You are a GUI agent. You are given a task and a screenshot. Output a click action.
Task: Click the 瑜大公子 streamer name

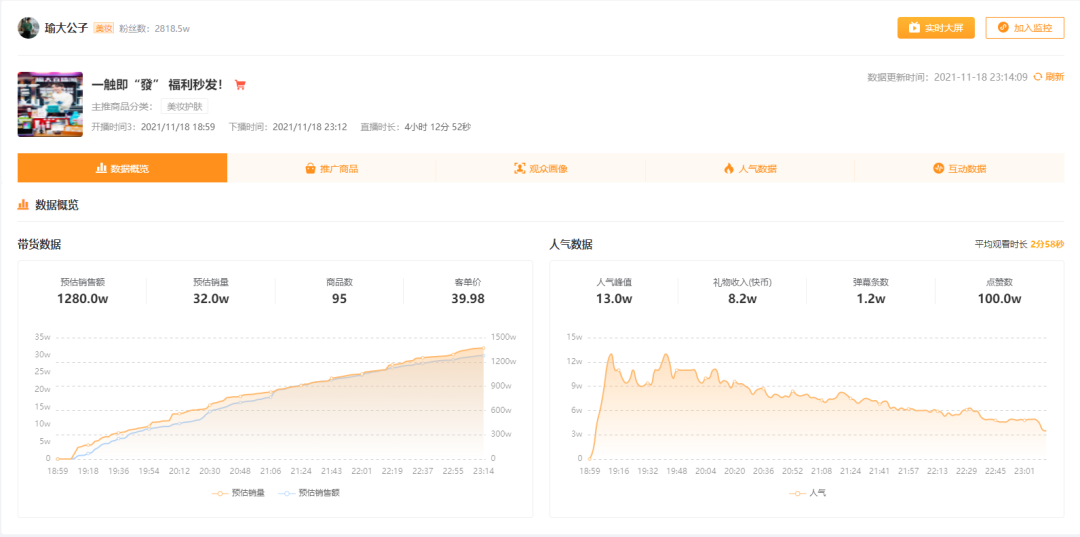(x=66, y=28)
